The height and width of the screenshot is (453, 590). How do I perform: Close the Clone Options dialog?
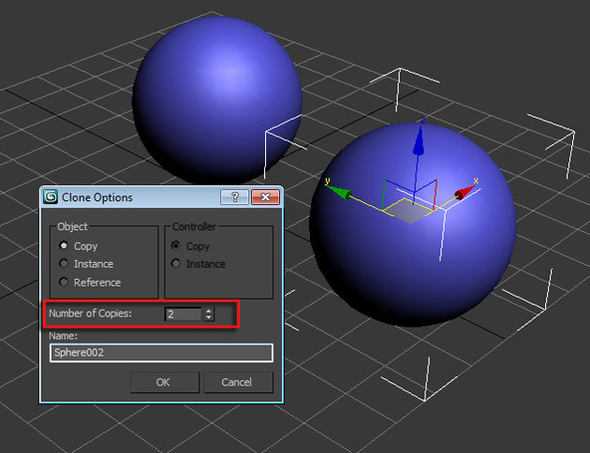pos(265,197)
